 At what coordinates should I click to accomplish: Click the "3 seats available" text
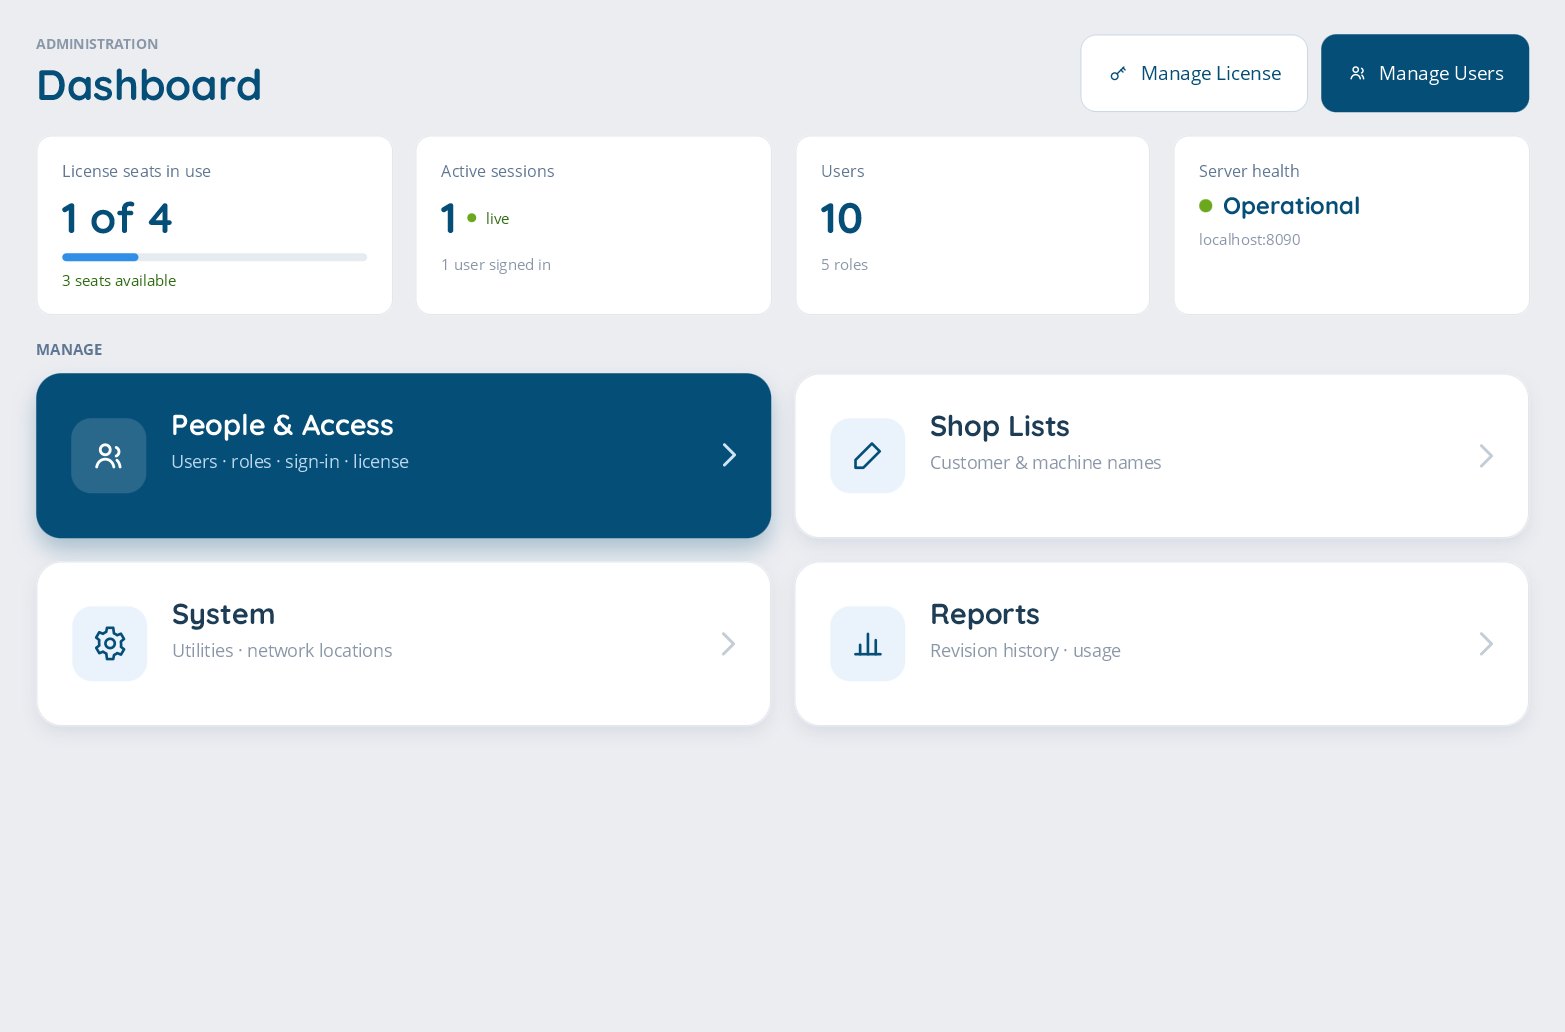(119, 281)
